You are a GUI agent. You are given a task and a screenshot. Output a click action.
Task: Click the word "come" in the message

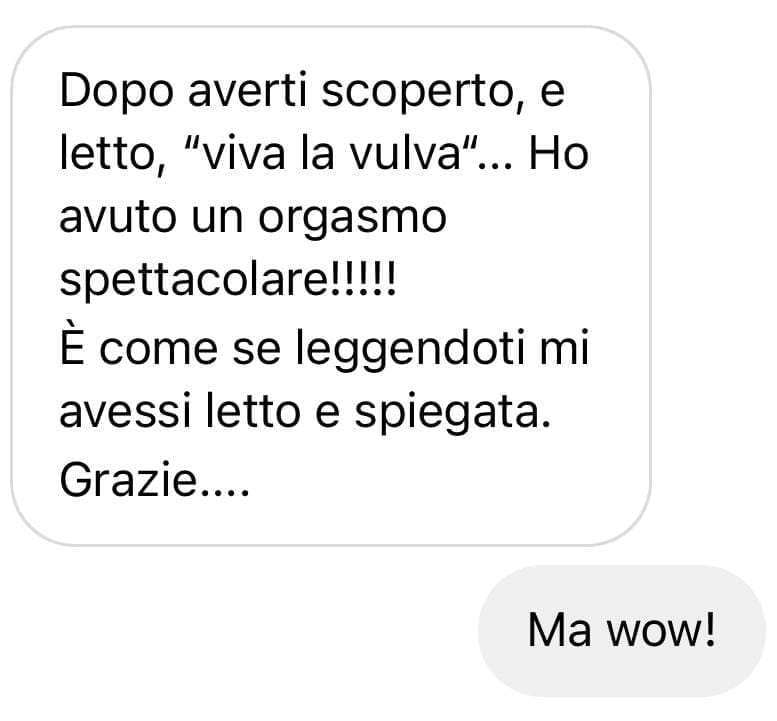[159, 349]
